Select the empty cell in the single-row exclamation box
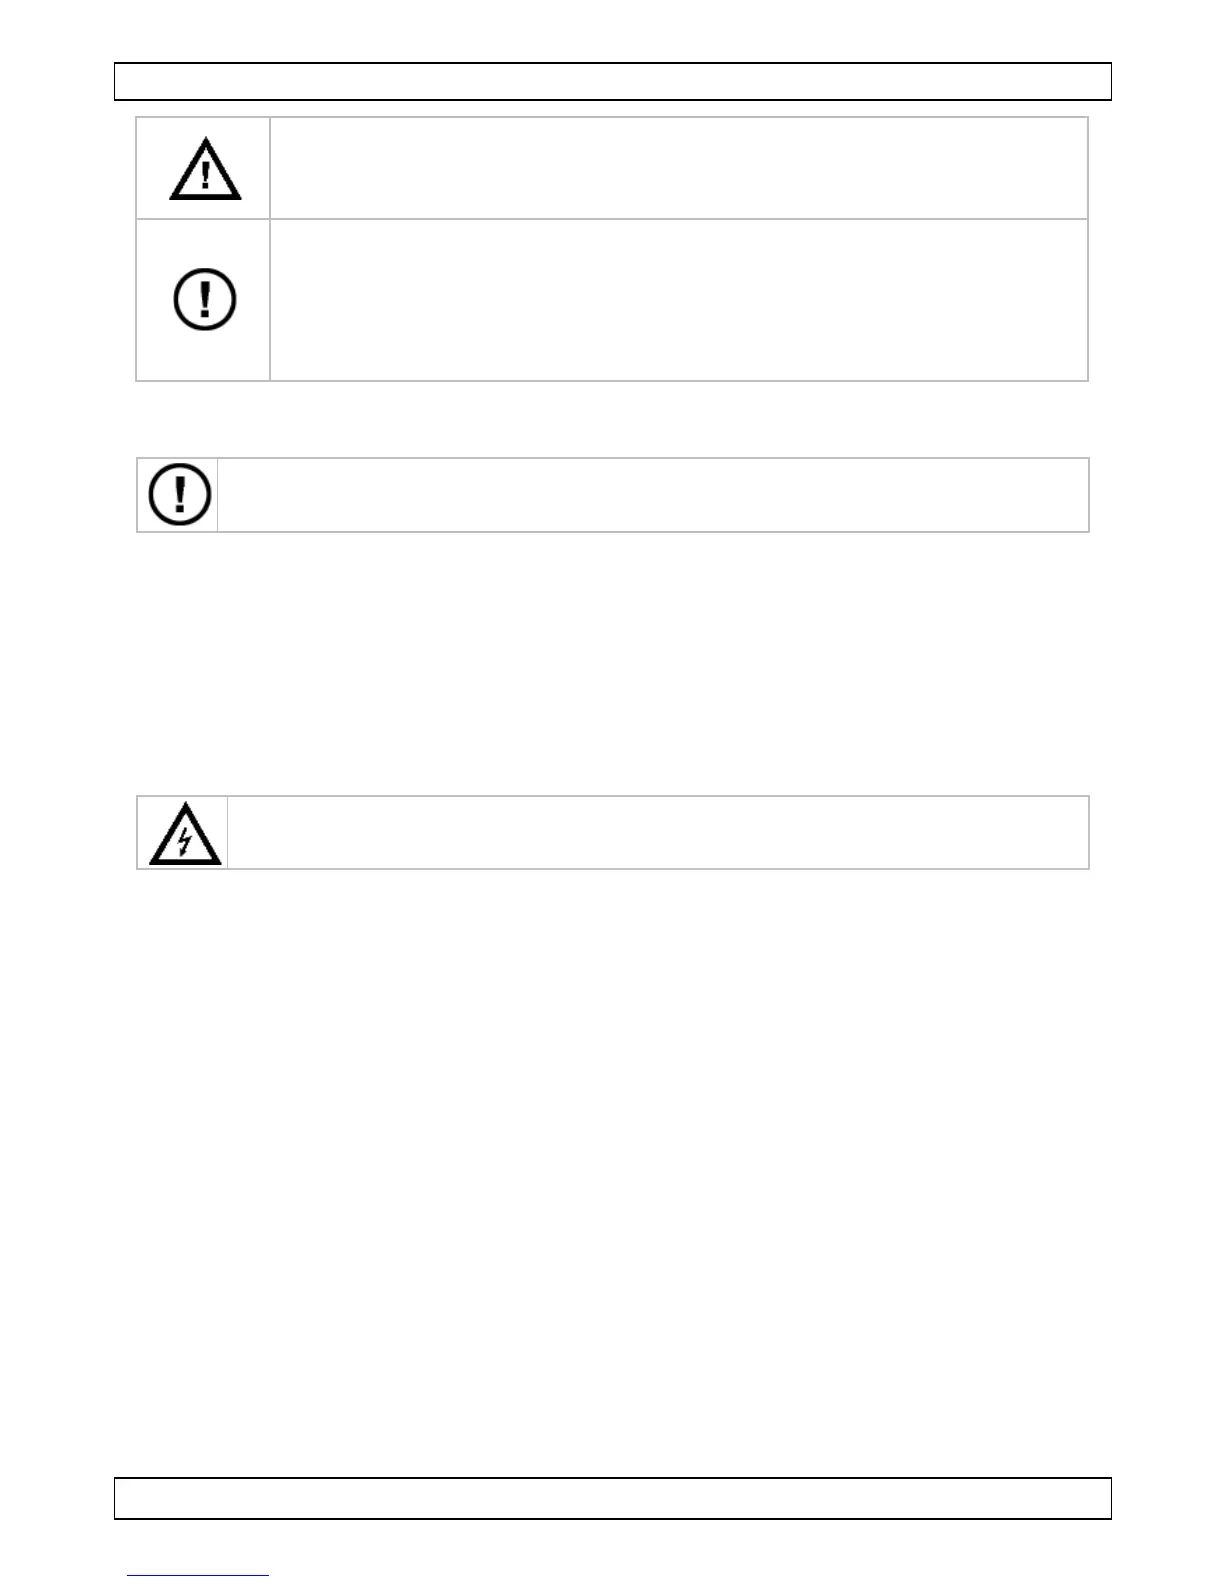The height and width of the screenshot is (1584, 1224). [652, 495]
